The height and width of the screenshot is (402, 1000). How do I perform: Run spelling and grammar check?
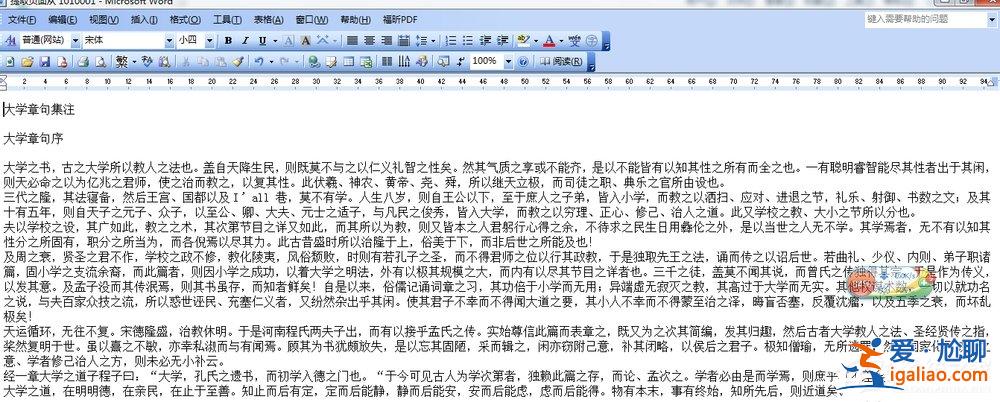(147, 61)
